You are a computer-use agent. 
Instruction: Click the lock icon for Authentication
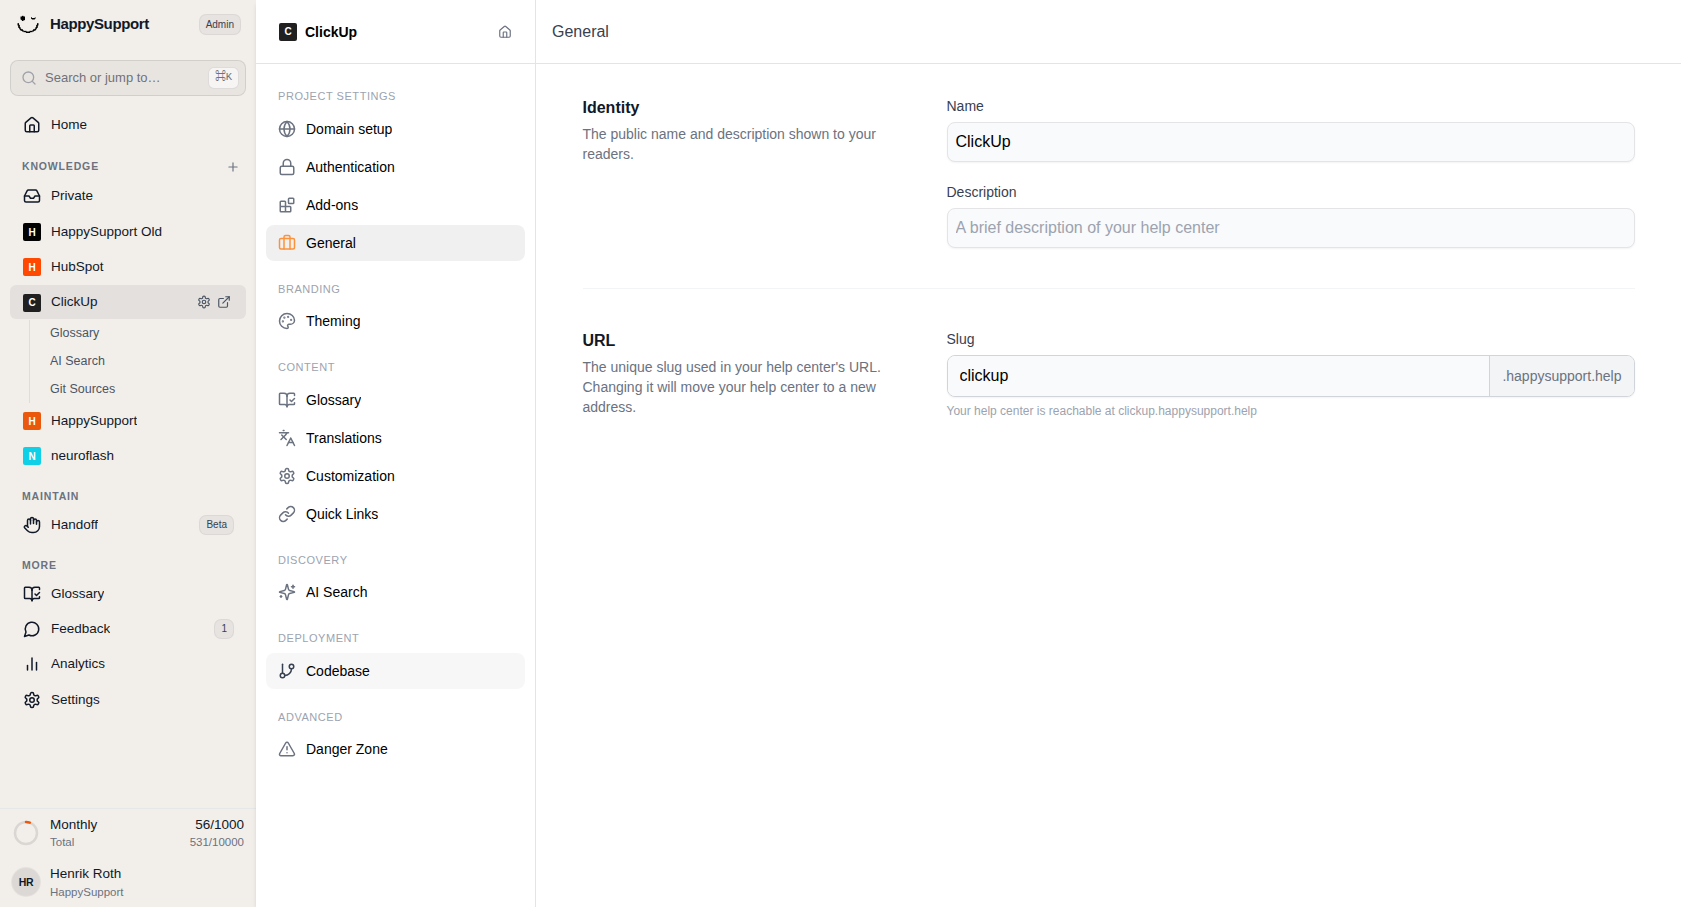(287, 167)
